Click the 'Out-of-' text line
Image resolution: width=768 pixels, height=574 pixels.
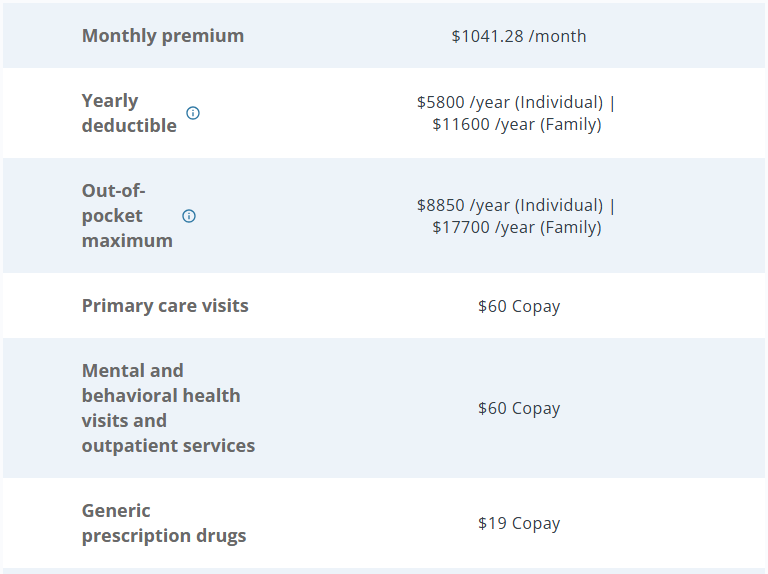click(x=114, y=191)
